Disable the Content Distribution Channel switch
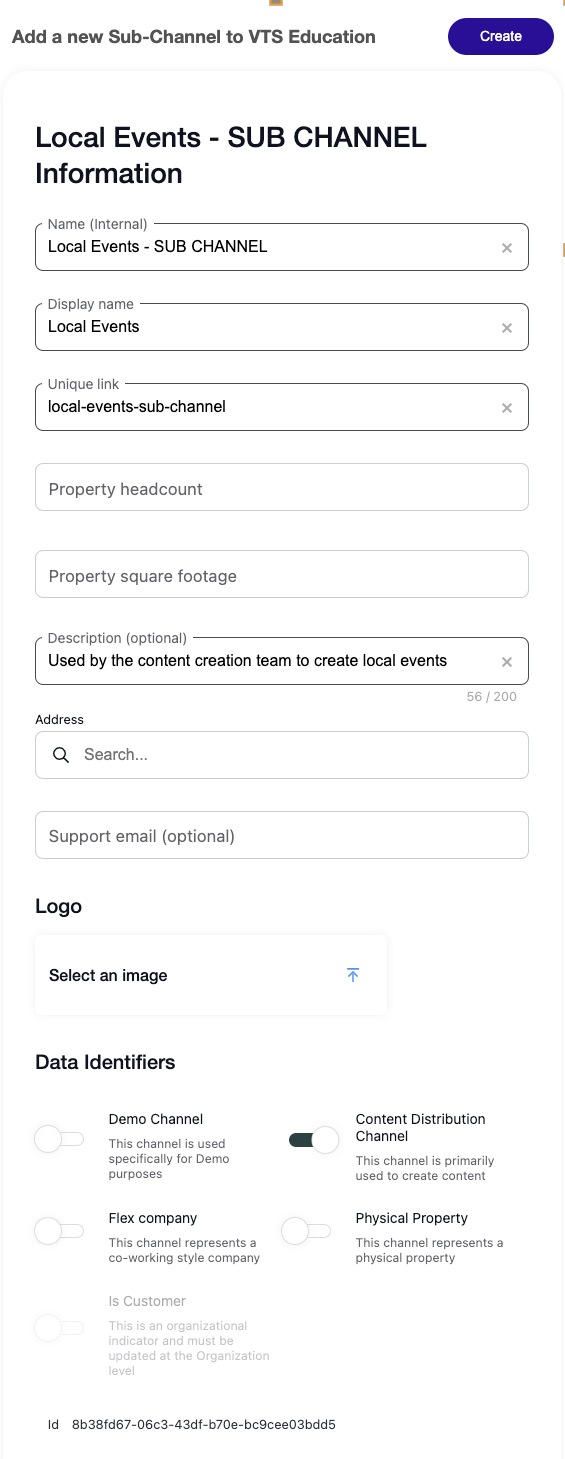The image size is (565, 1459). click(x=314, y=1139)
